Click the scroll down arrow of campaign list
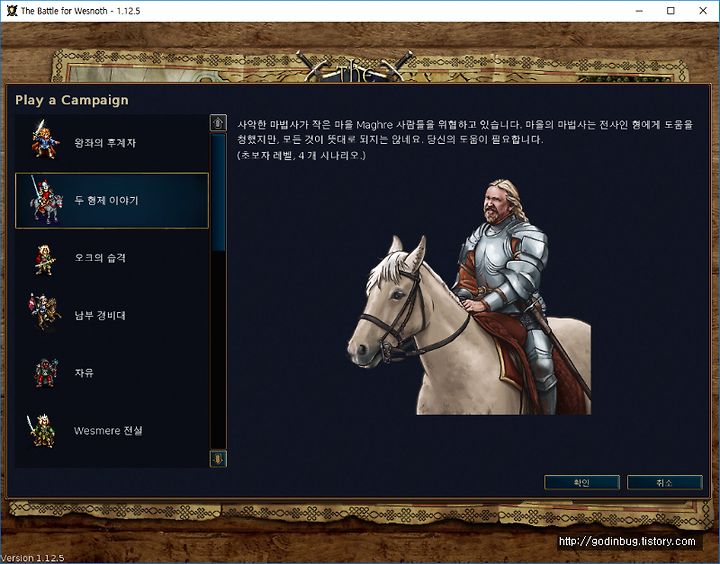This screenshot has width=720, height=564. [x=218, y=458]
